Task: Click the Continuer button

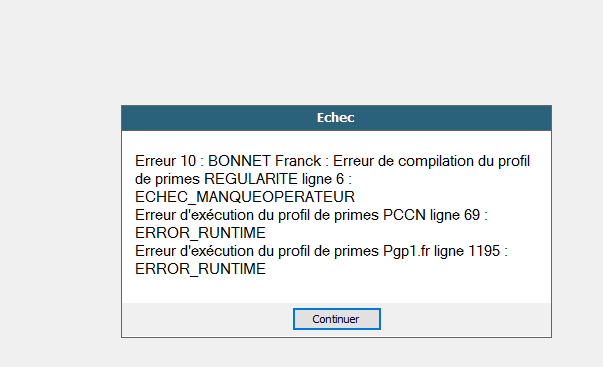Action: [336, 319]
